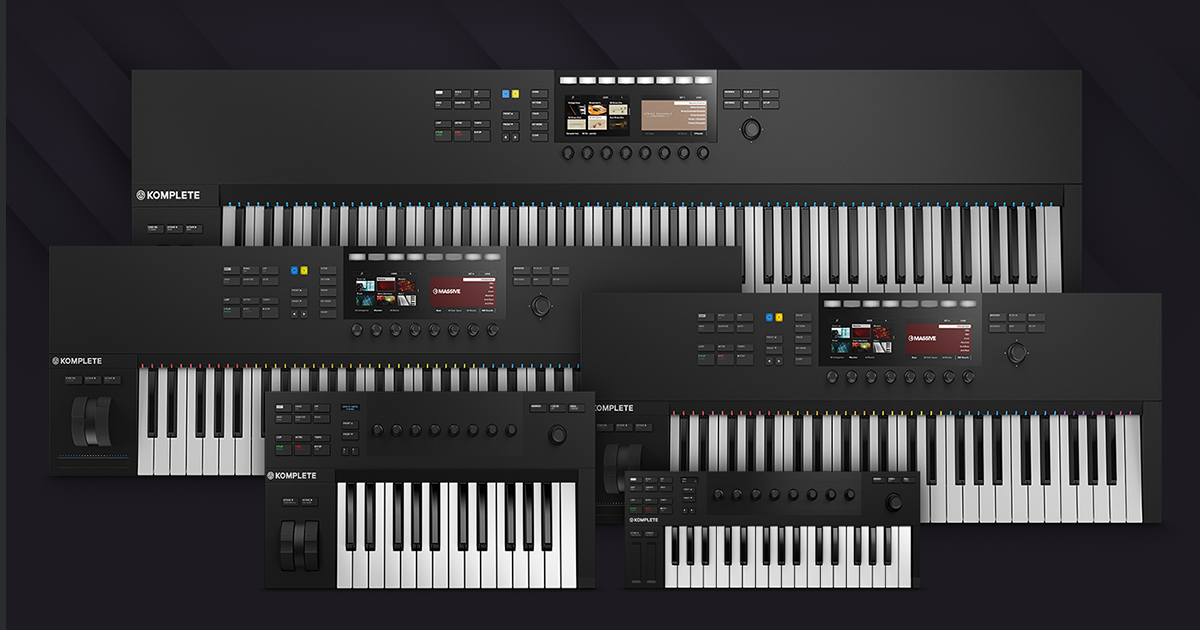Click the orange guitar thumbnail on the largest keyboard's display

click(x=597, y=109)
